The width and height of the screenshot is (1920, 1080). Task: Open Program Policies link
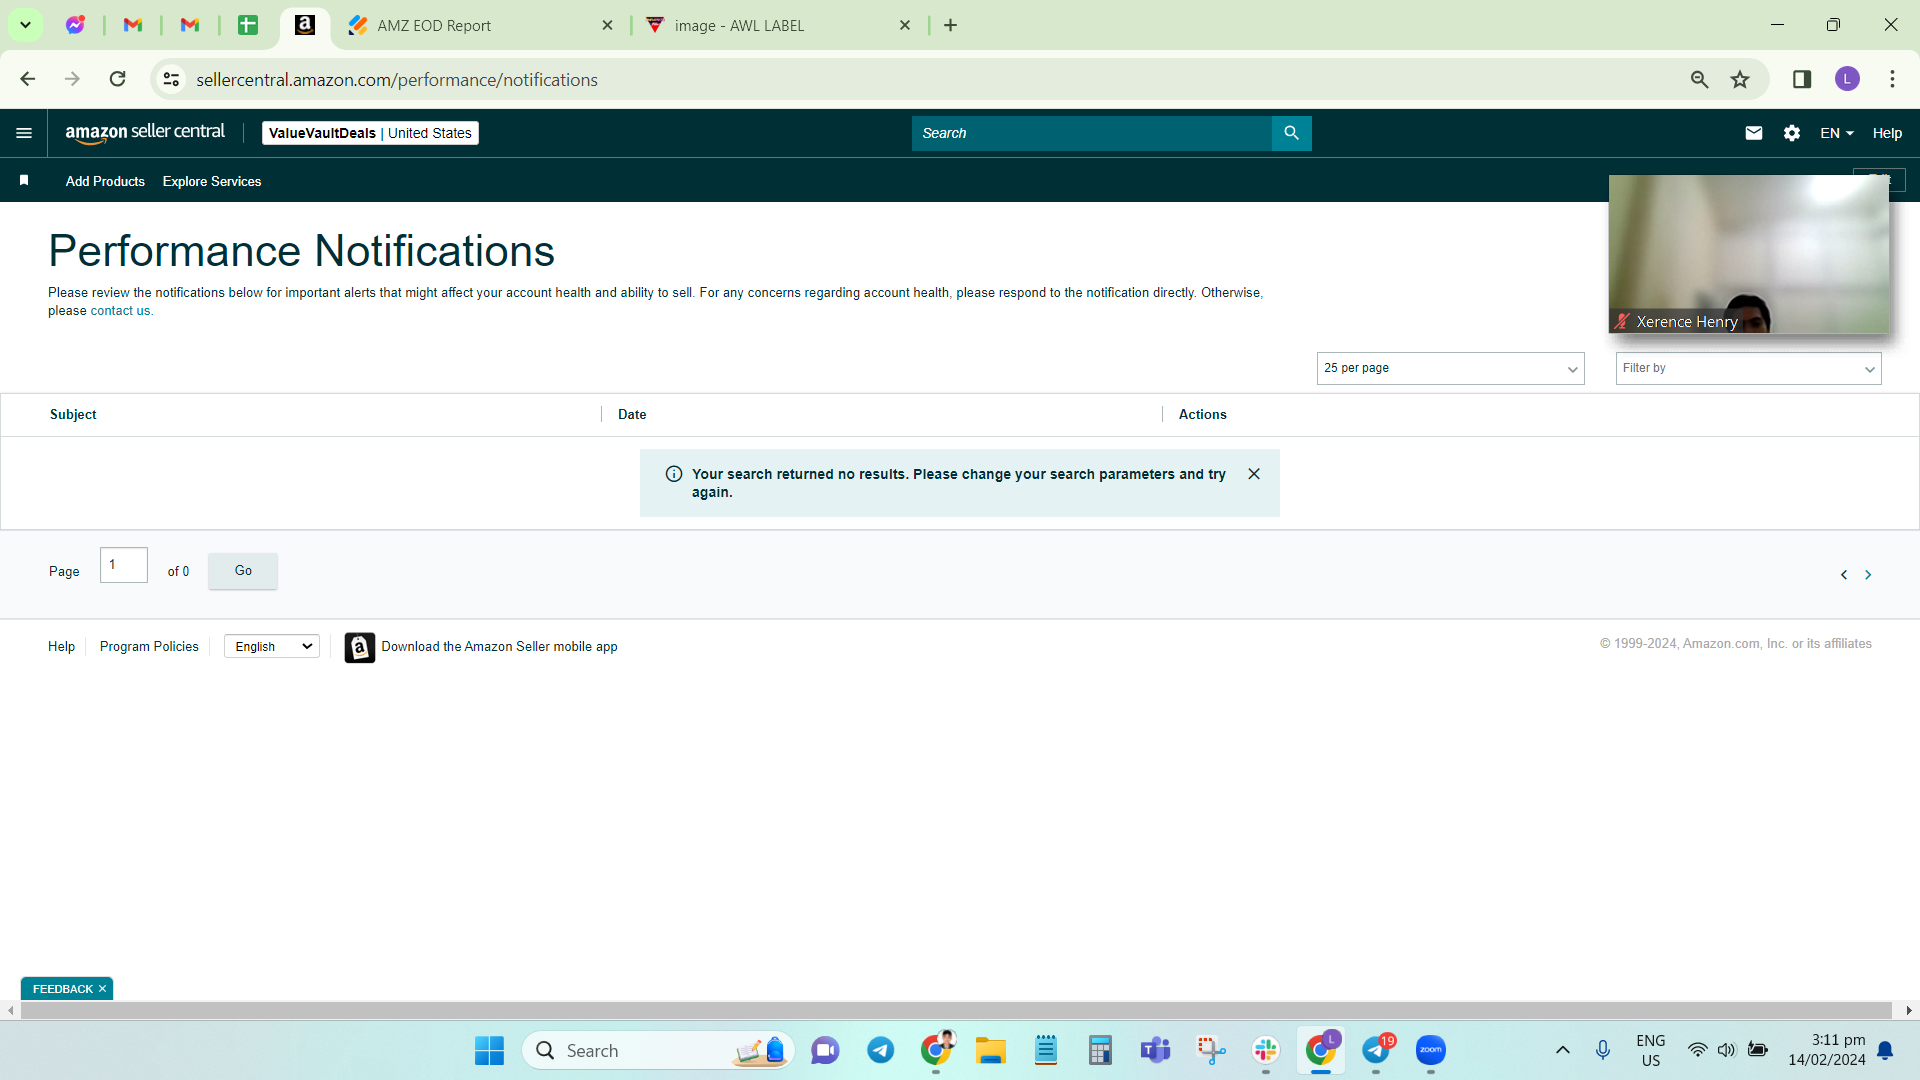(x=149, y=647)
